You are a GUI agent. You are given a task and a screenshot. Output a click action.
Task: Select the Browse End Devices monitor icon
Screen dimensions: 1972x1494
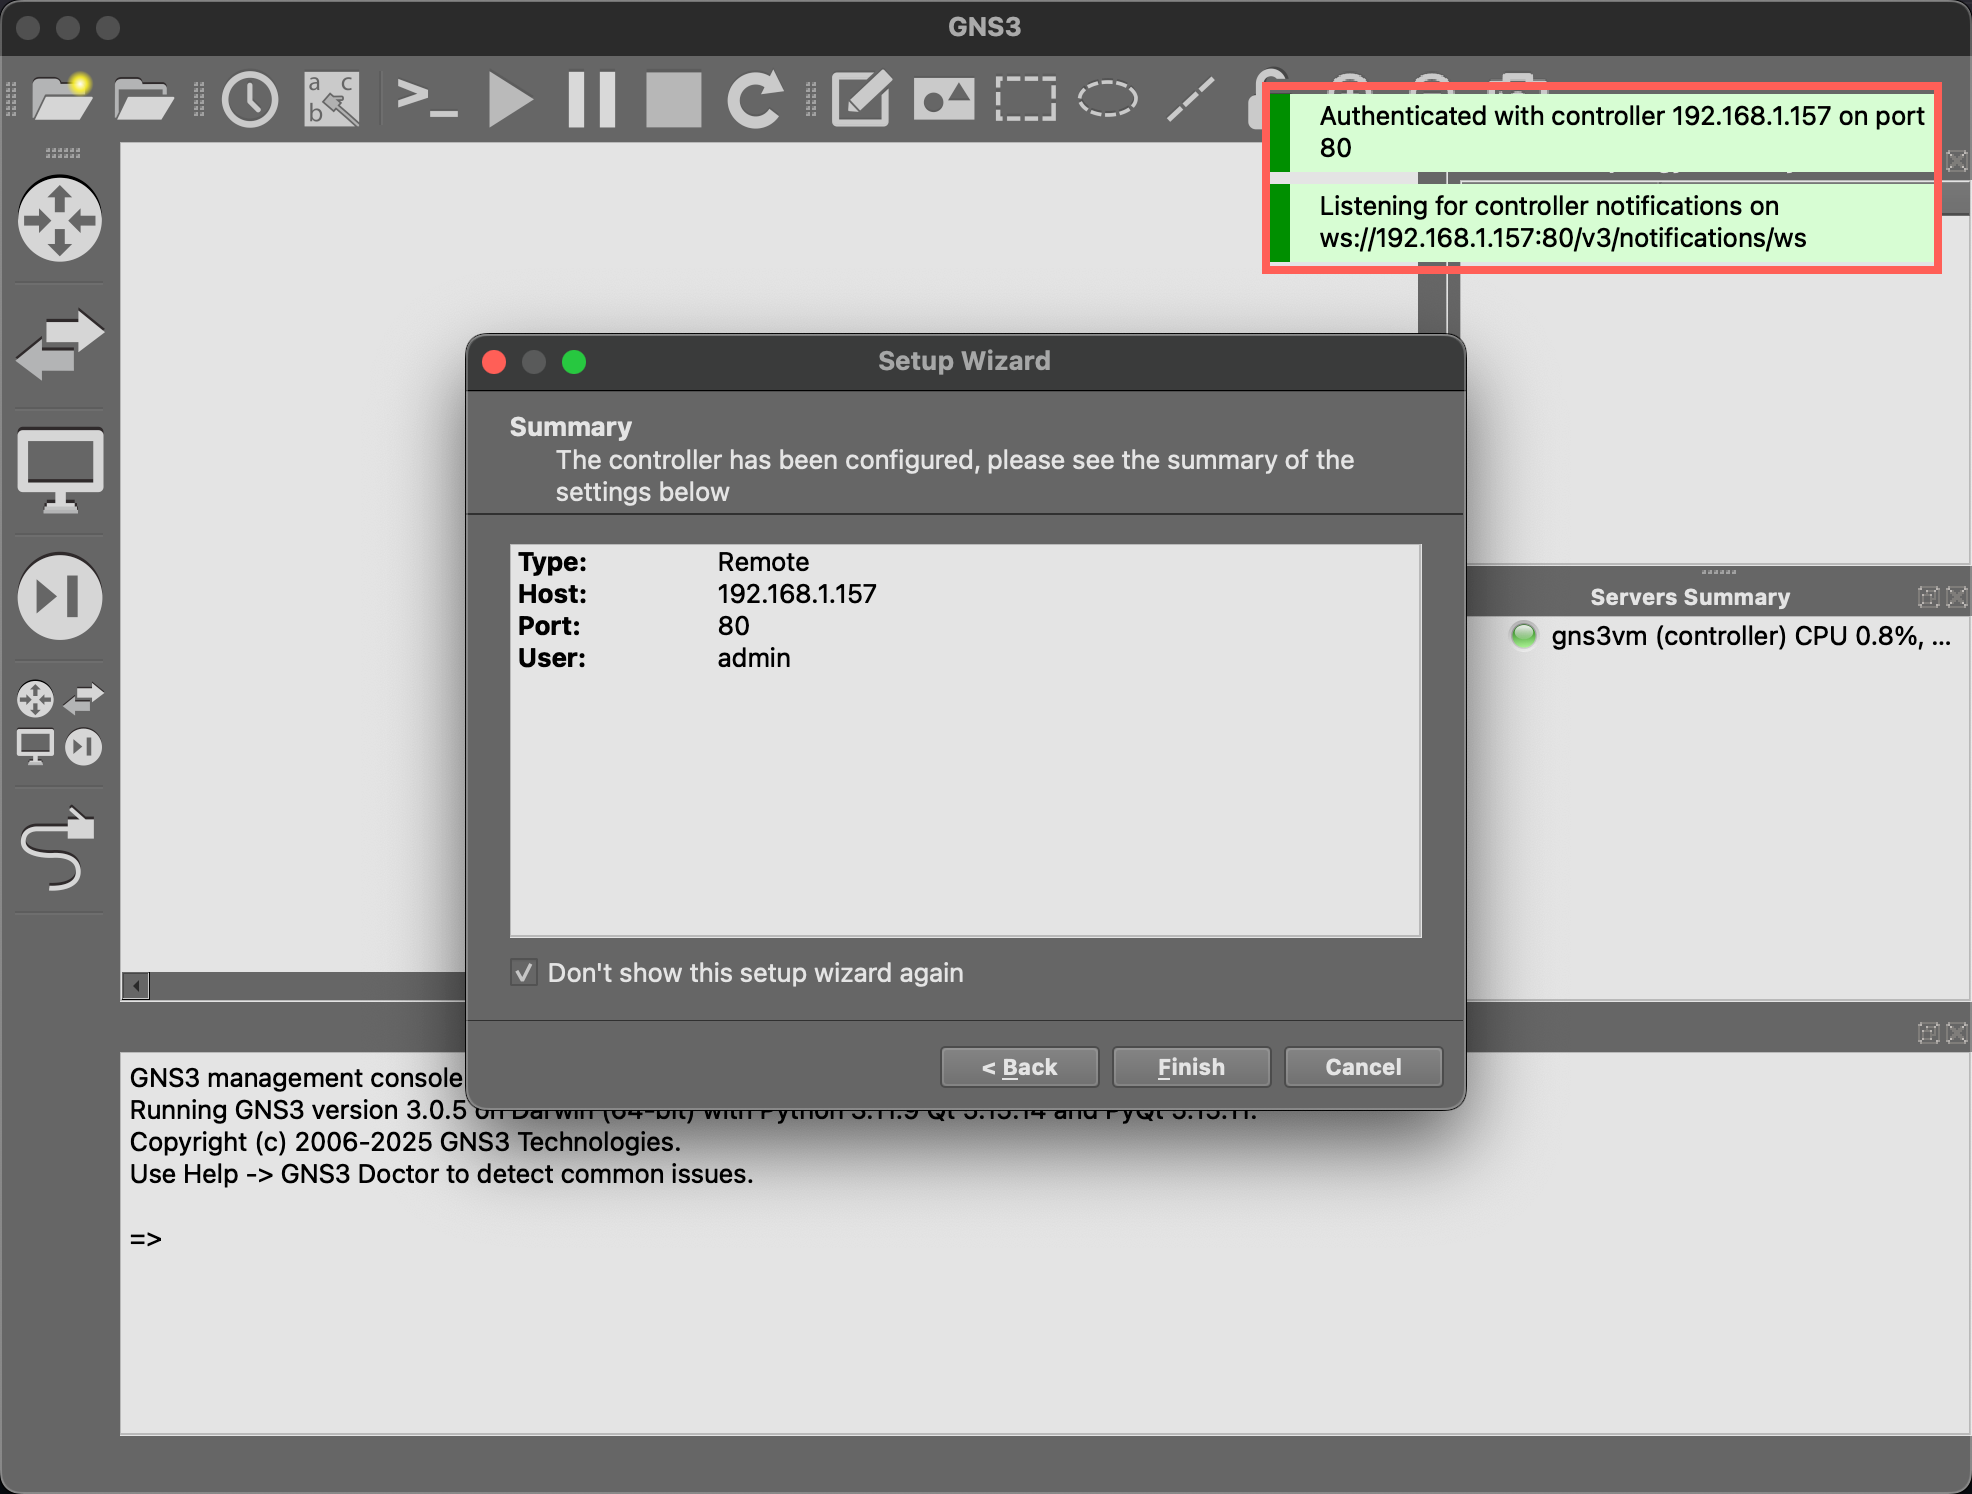(60, 470)
